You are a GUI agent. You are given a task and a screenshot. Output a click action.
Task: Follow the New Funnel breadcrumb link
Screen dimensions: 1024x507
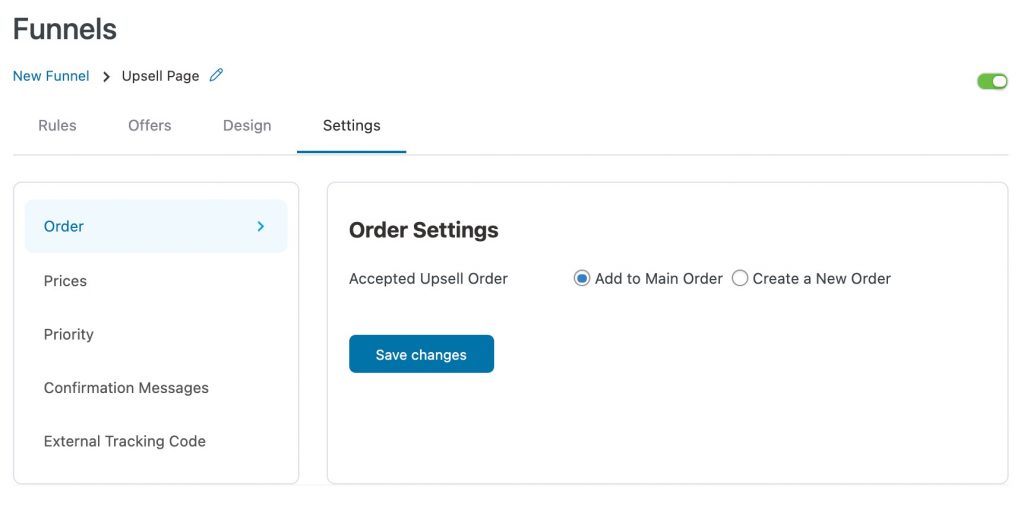(x=51, y=76)
